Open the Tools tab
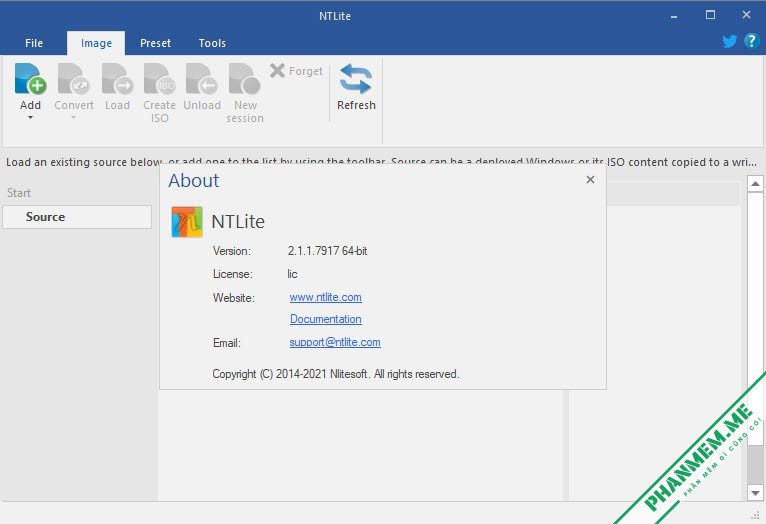The width and height of the screenshot is (766, 524). tap(212, 43)
